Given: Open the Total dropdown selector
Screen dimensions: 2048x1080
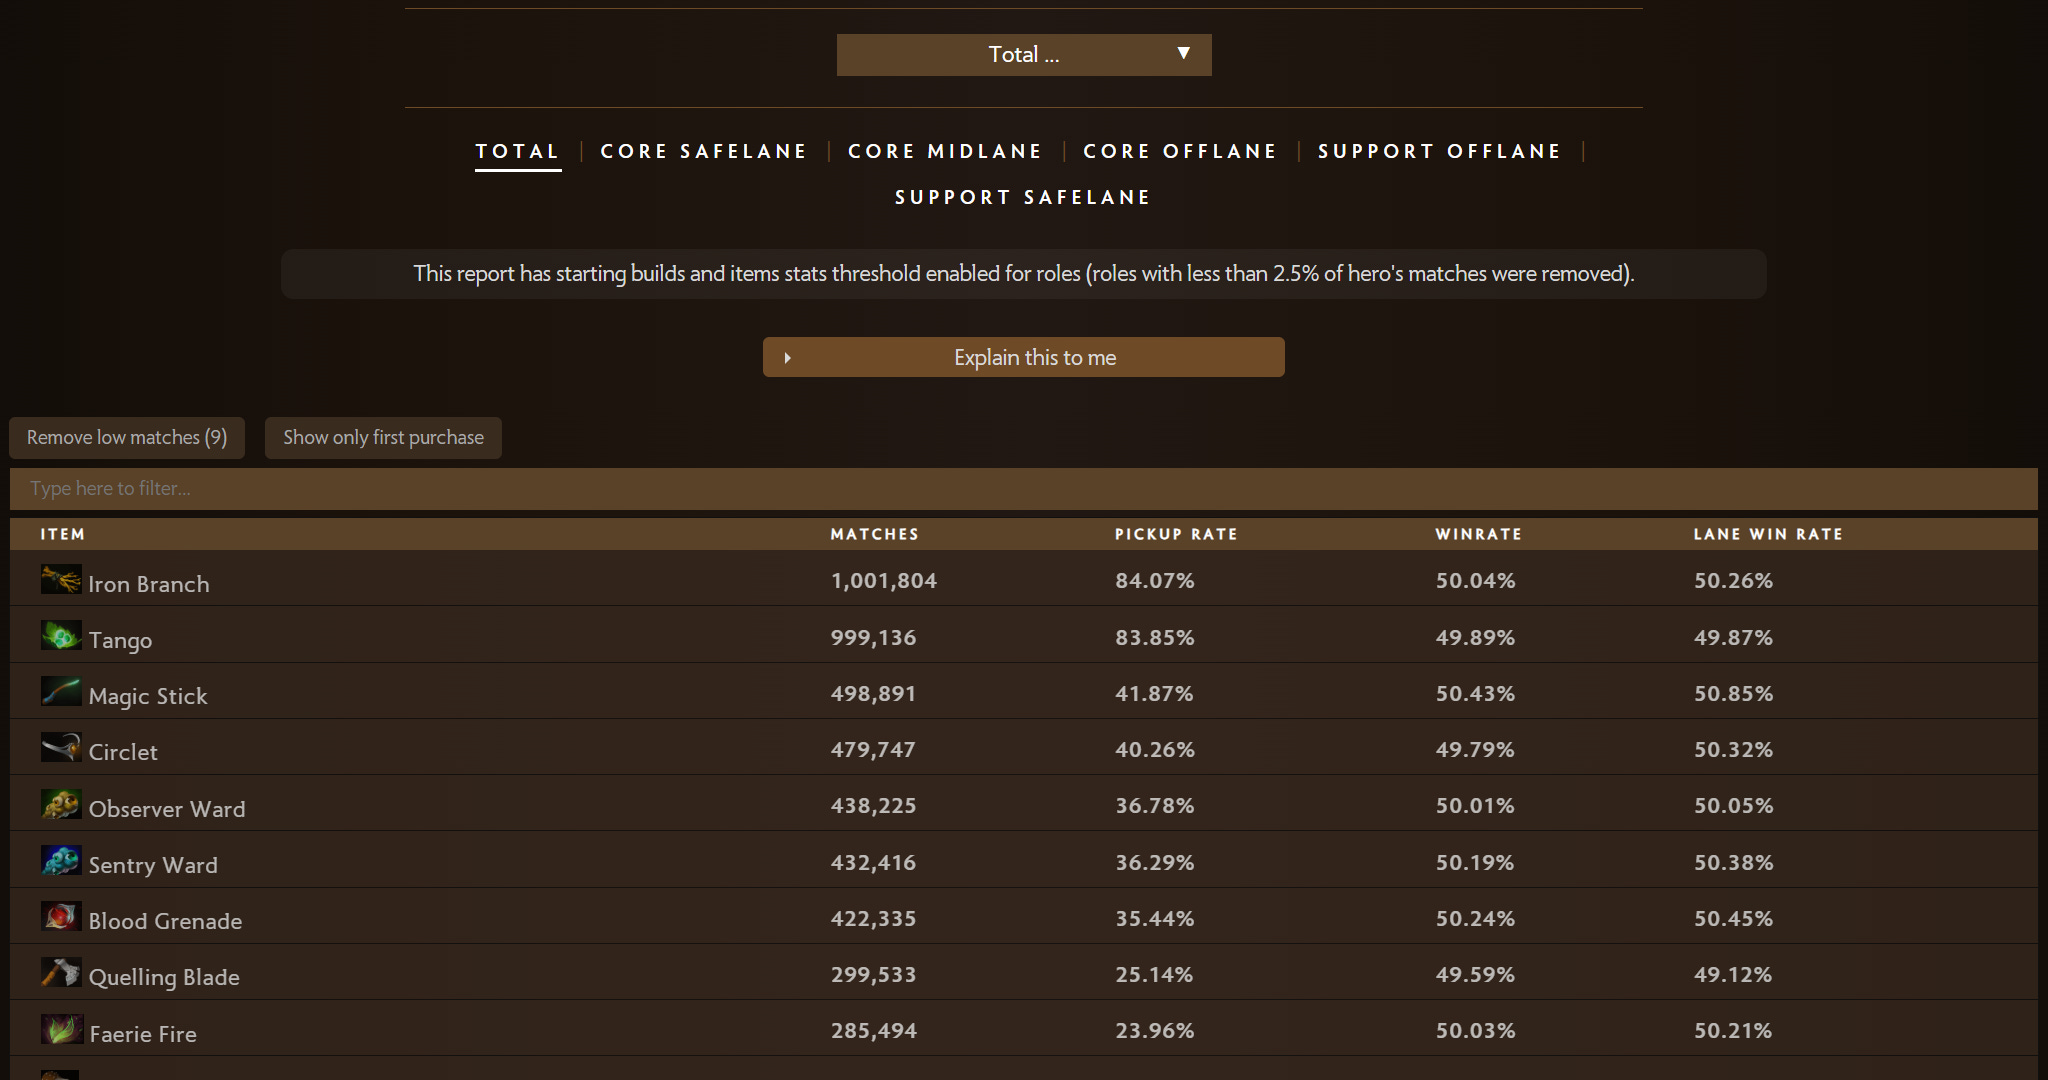Looking at the screenshot, I should pos(1024,55).
